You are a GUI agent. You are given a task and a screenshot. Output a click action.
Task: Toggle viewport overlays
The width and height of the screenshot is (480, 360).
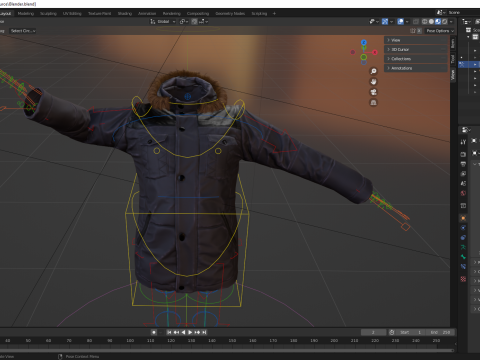[401, 22]
